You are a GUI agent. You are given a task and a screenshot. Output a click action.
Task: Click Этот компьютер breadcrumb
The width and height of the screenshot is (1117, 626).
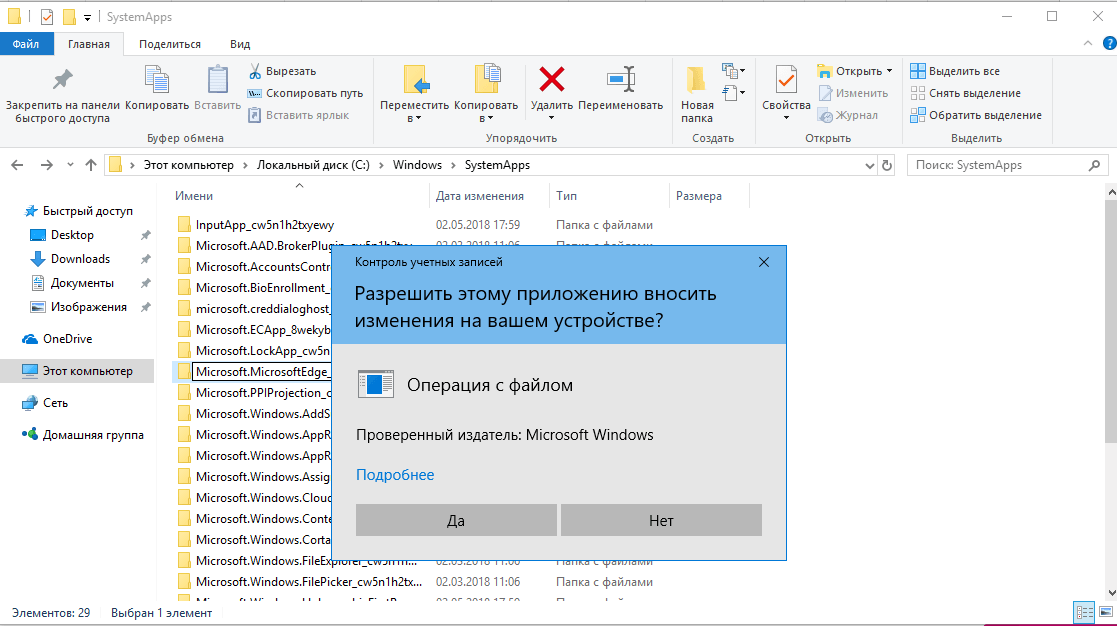[188, 165]
